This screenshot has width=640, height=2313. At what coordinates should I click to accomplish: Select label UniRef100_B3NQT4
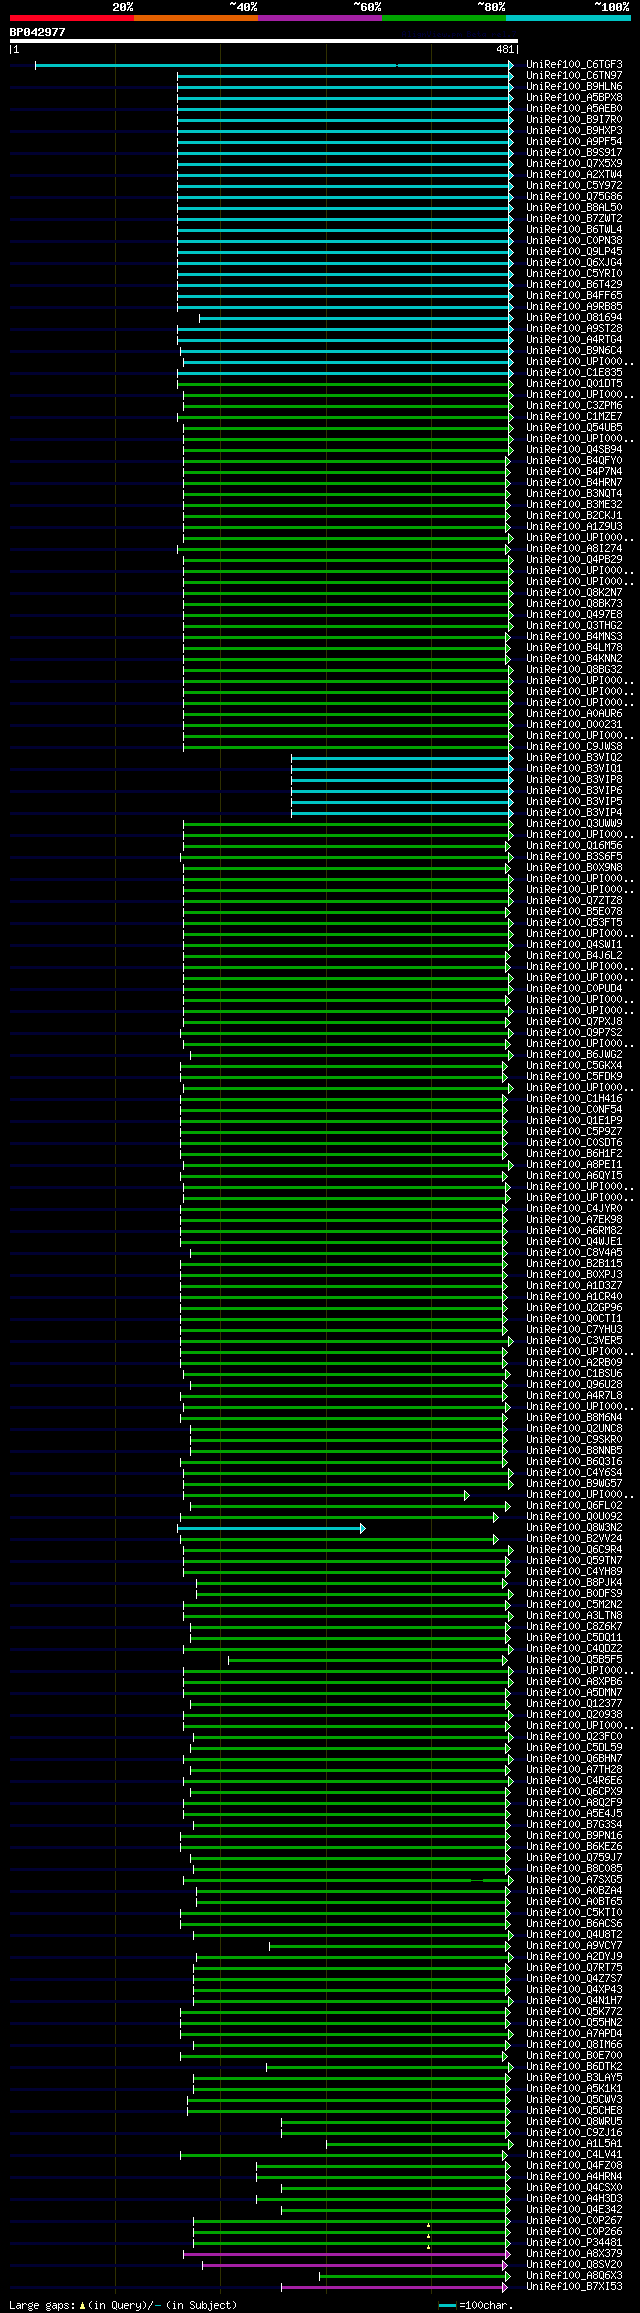pos(574,494)
